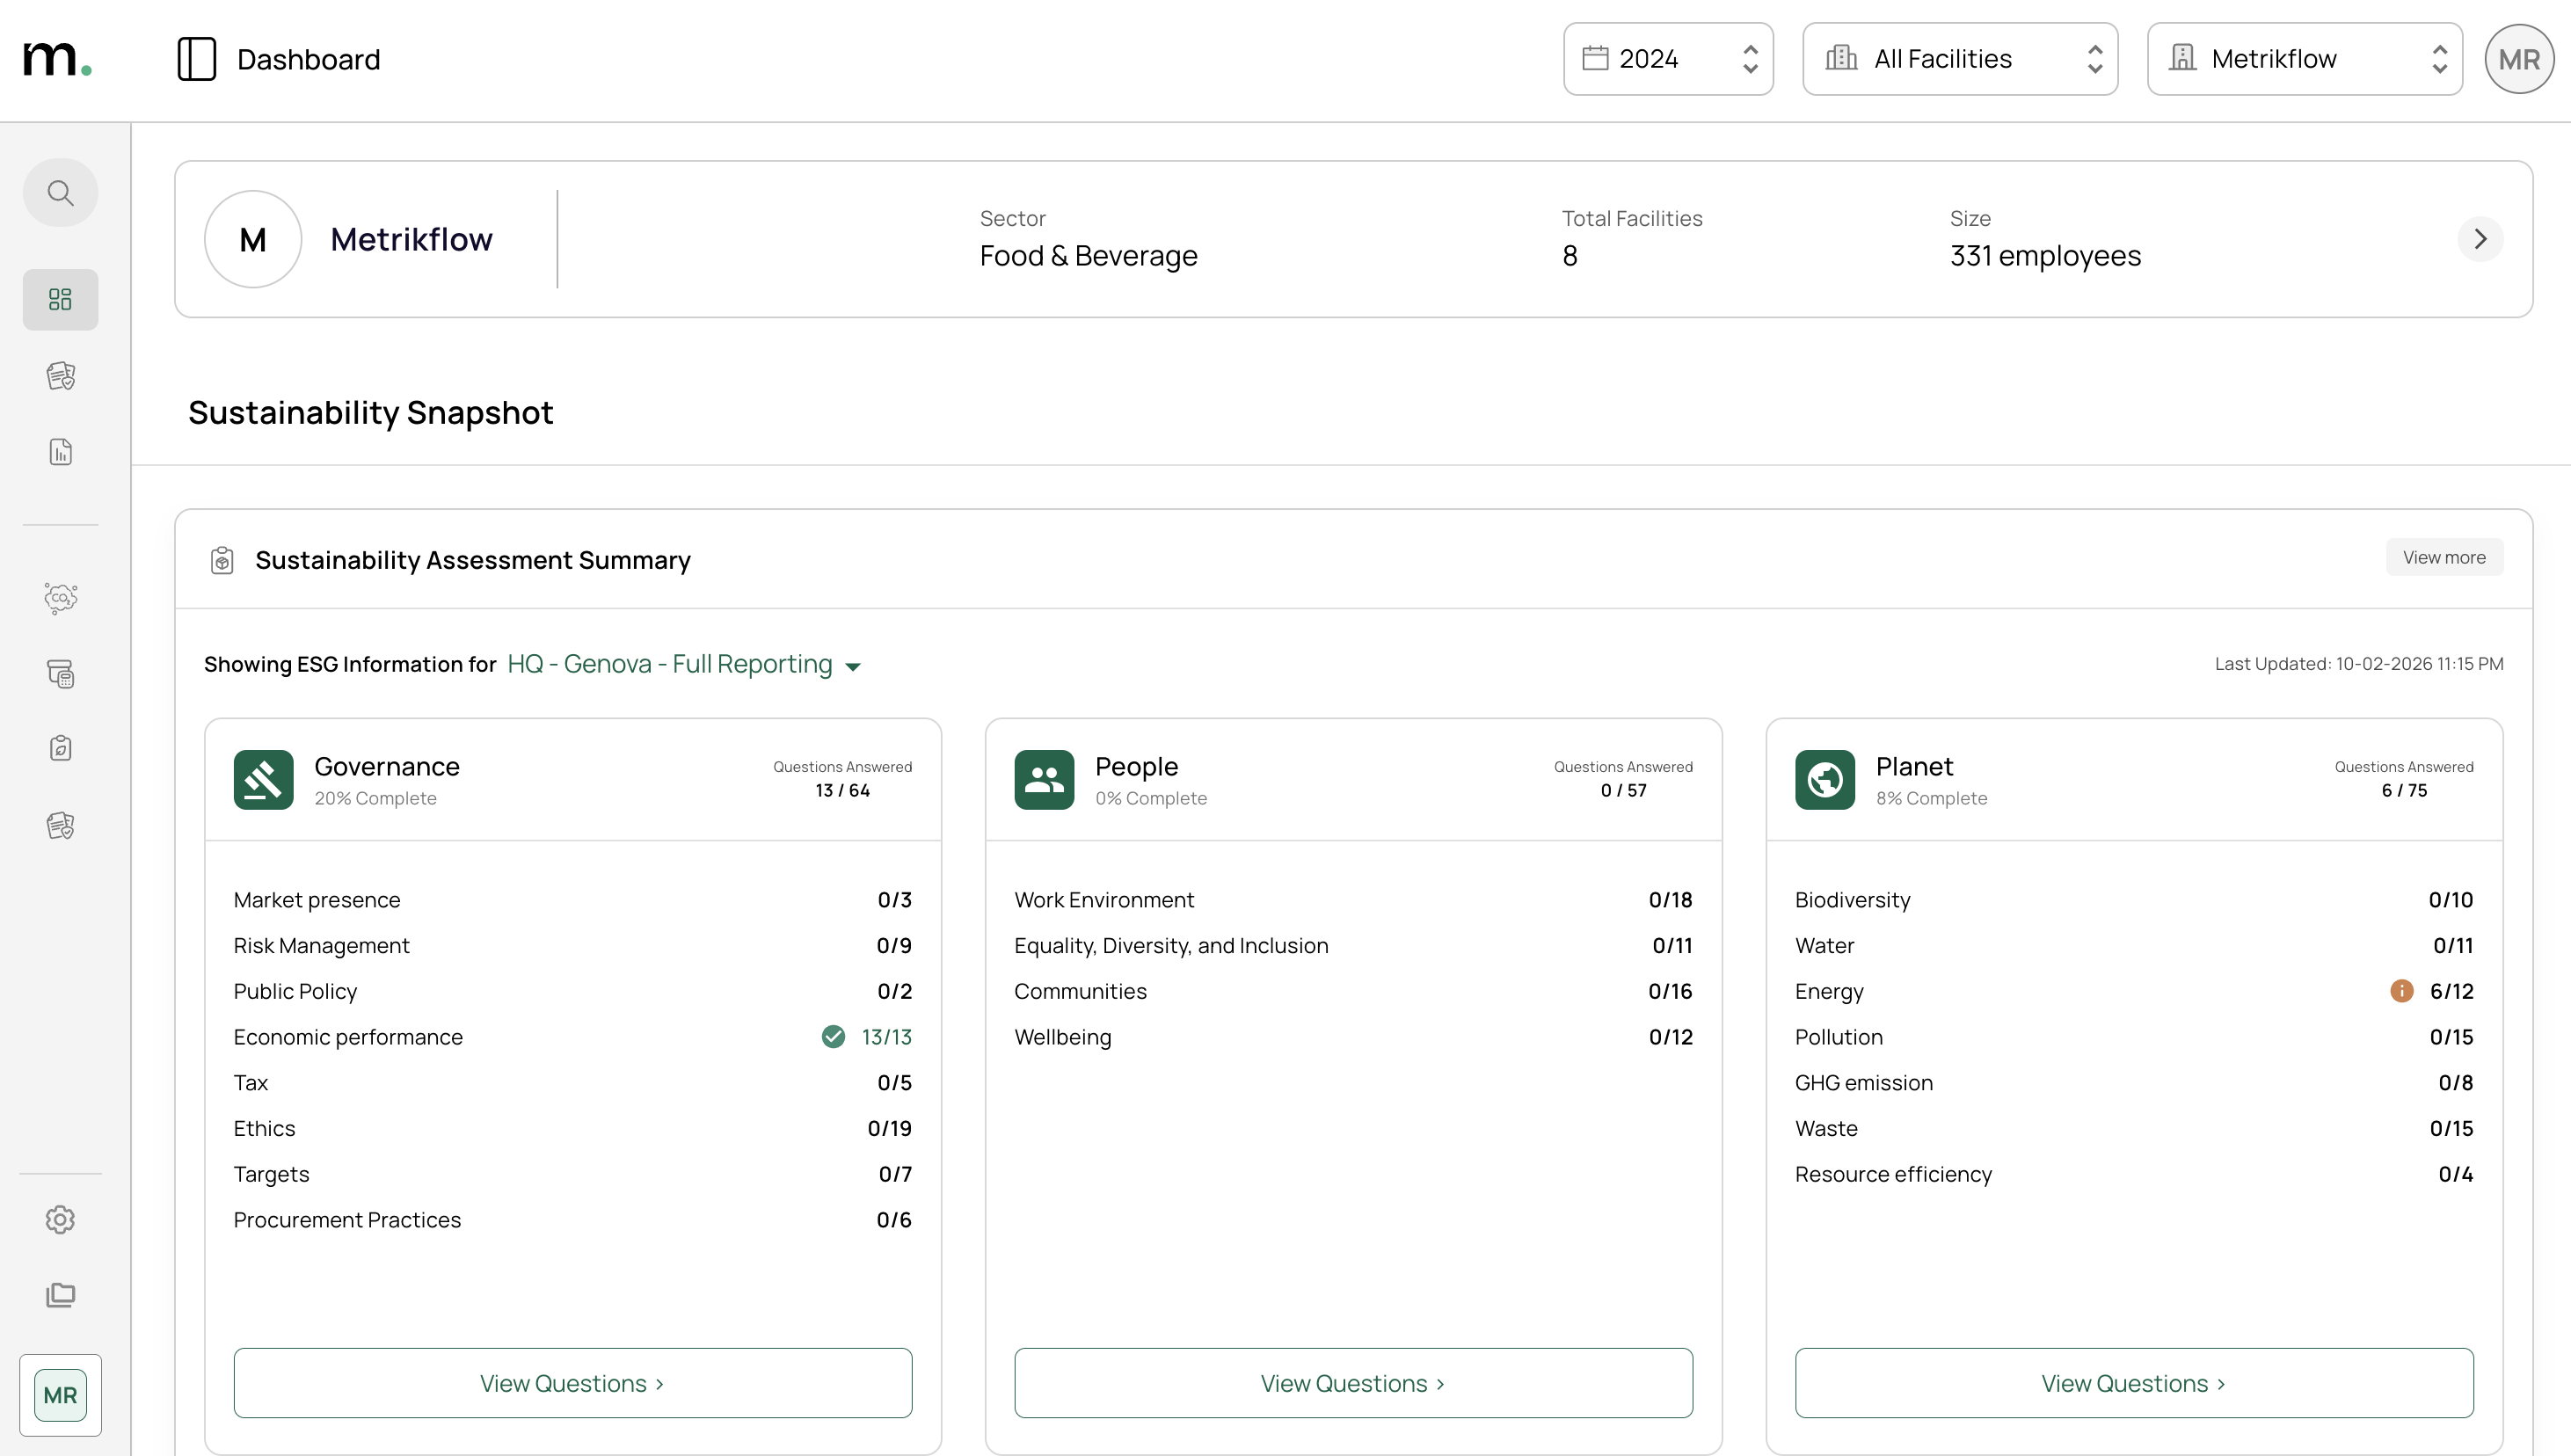Image resolution: width=2571 pixels, height=1456 pixels.
Task: Click the search icon in sidebar
Action: [x=60, y=193]
